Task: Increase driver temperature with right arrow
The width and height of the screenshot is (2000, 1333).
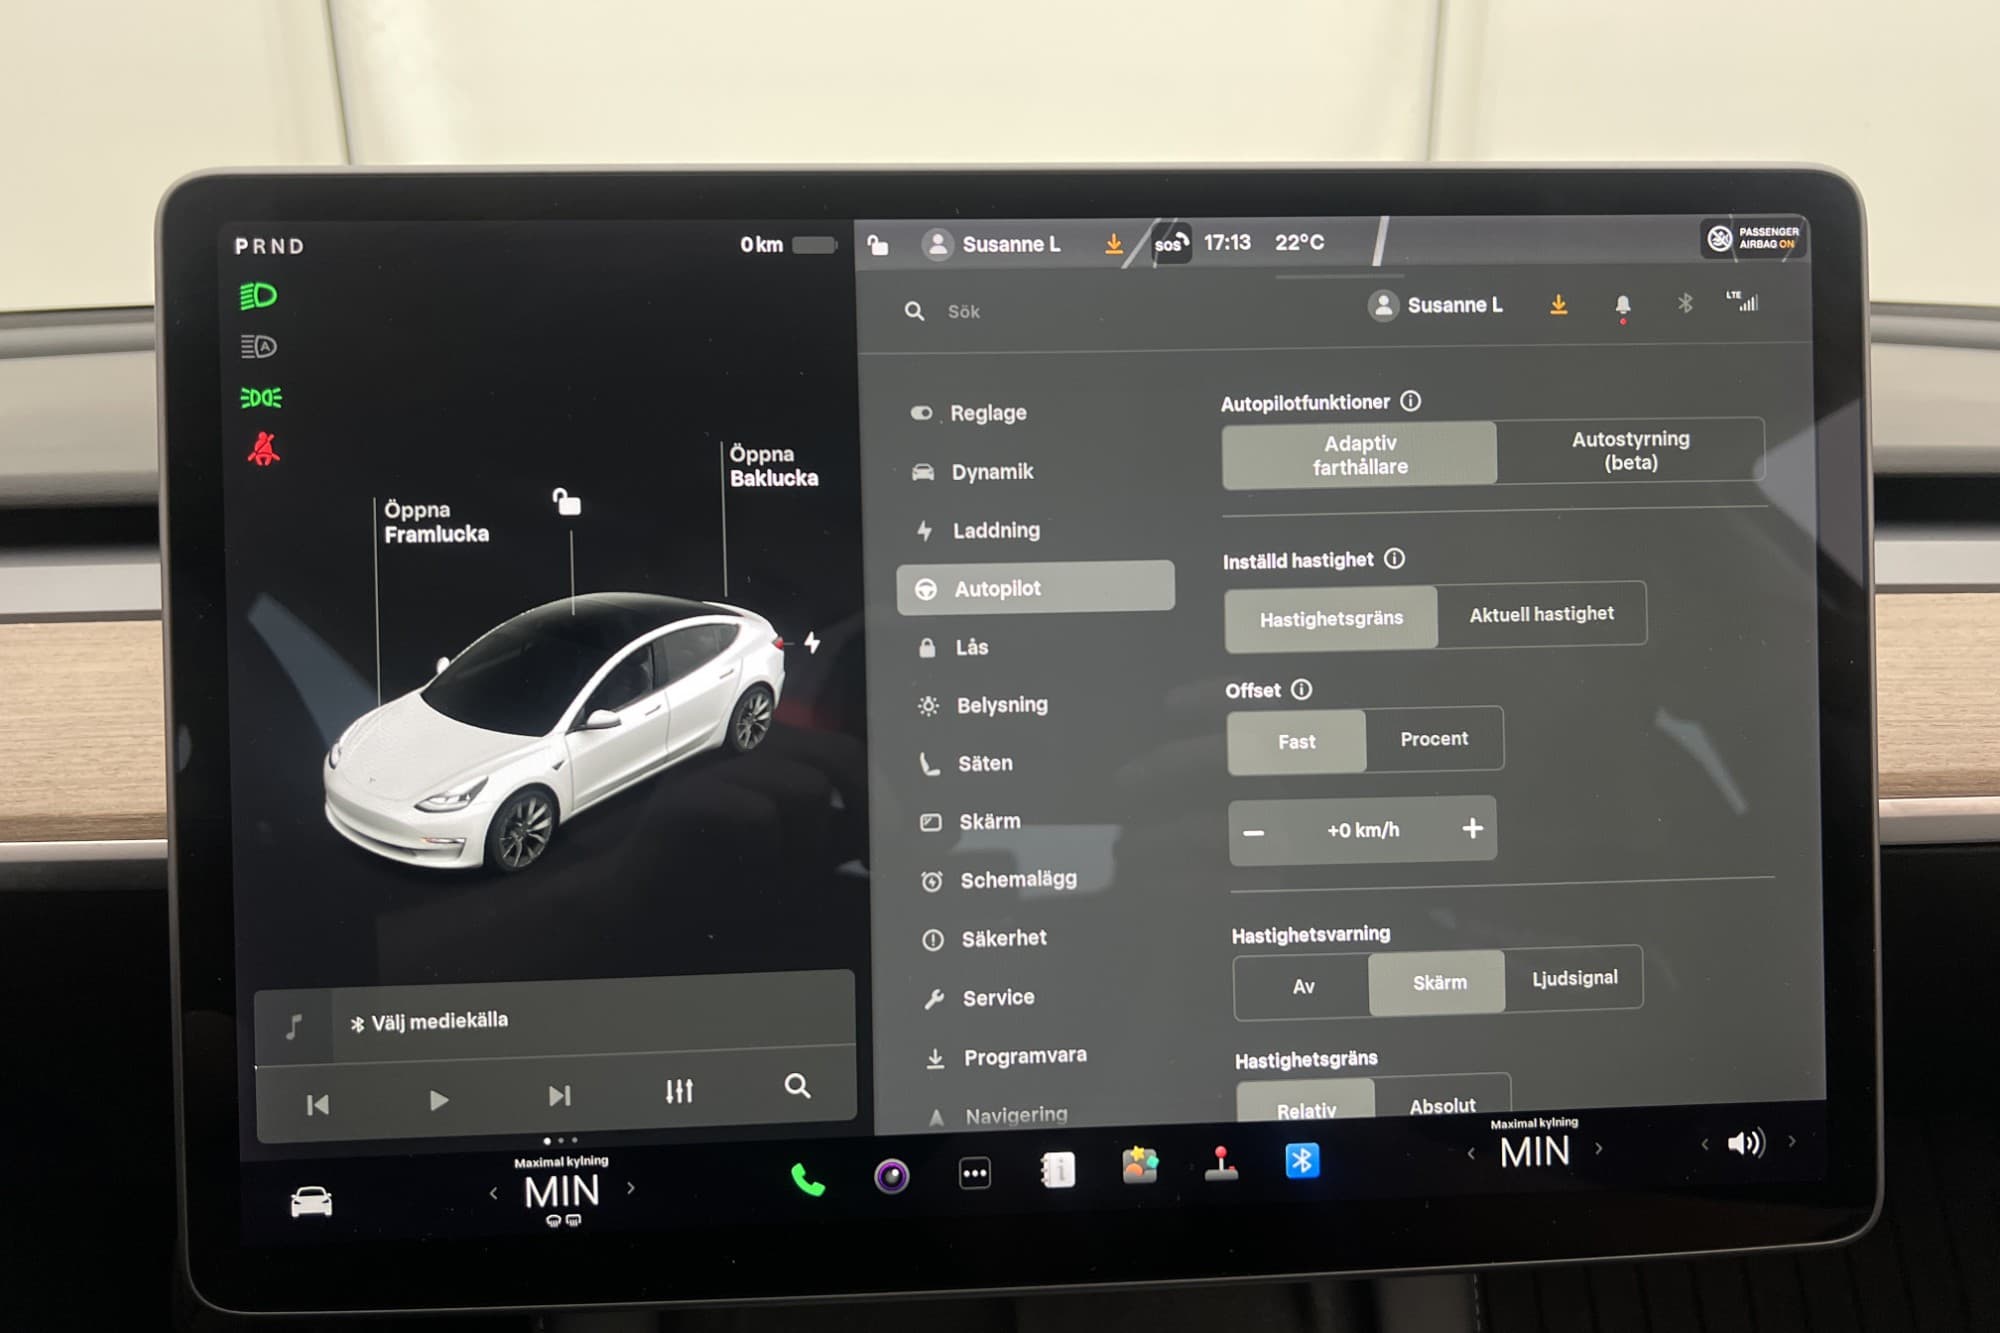Action: pyautogui.click(x=630, y=1188)
